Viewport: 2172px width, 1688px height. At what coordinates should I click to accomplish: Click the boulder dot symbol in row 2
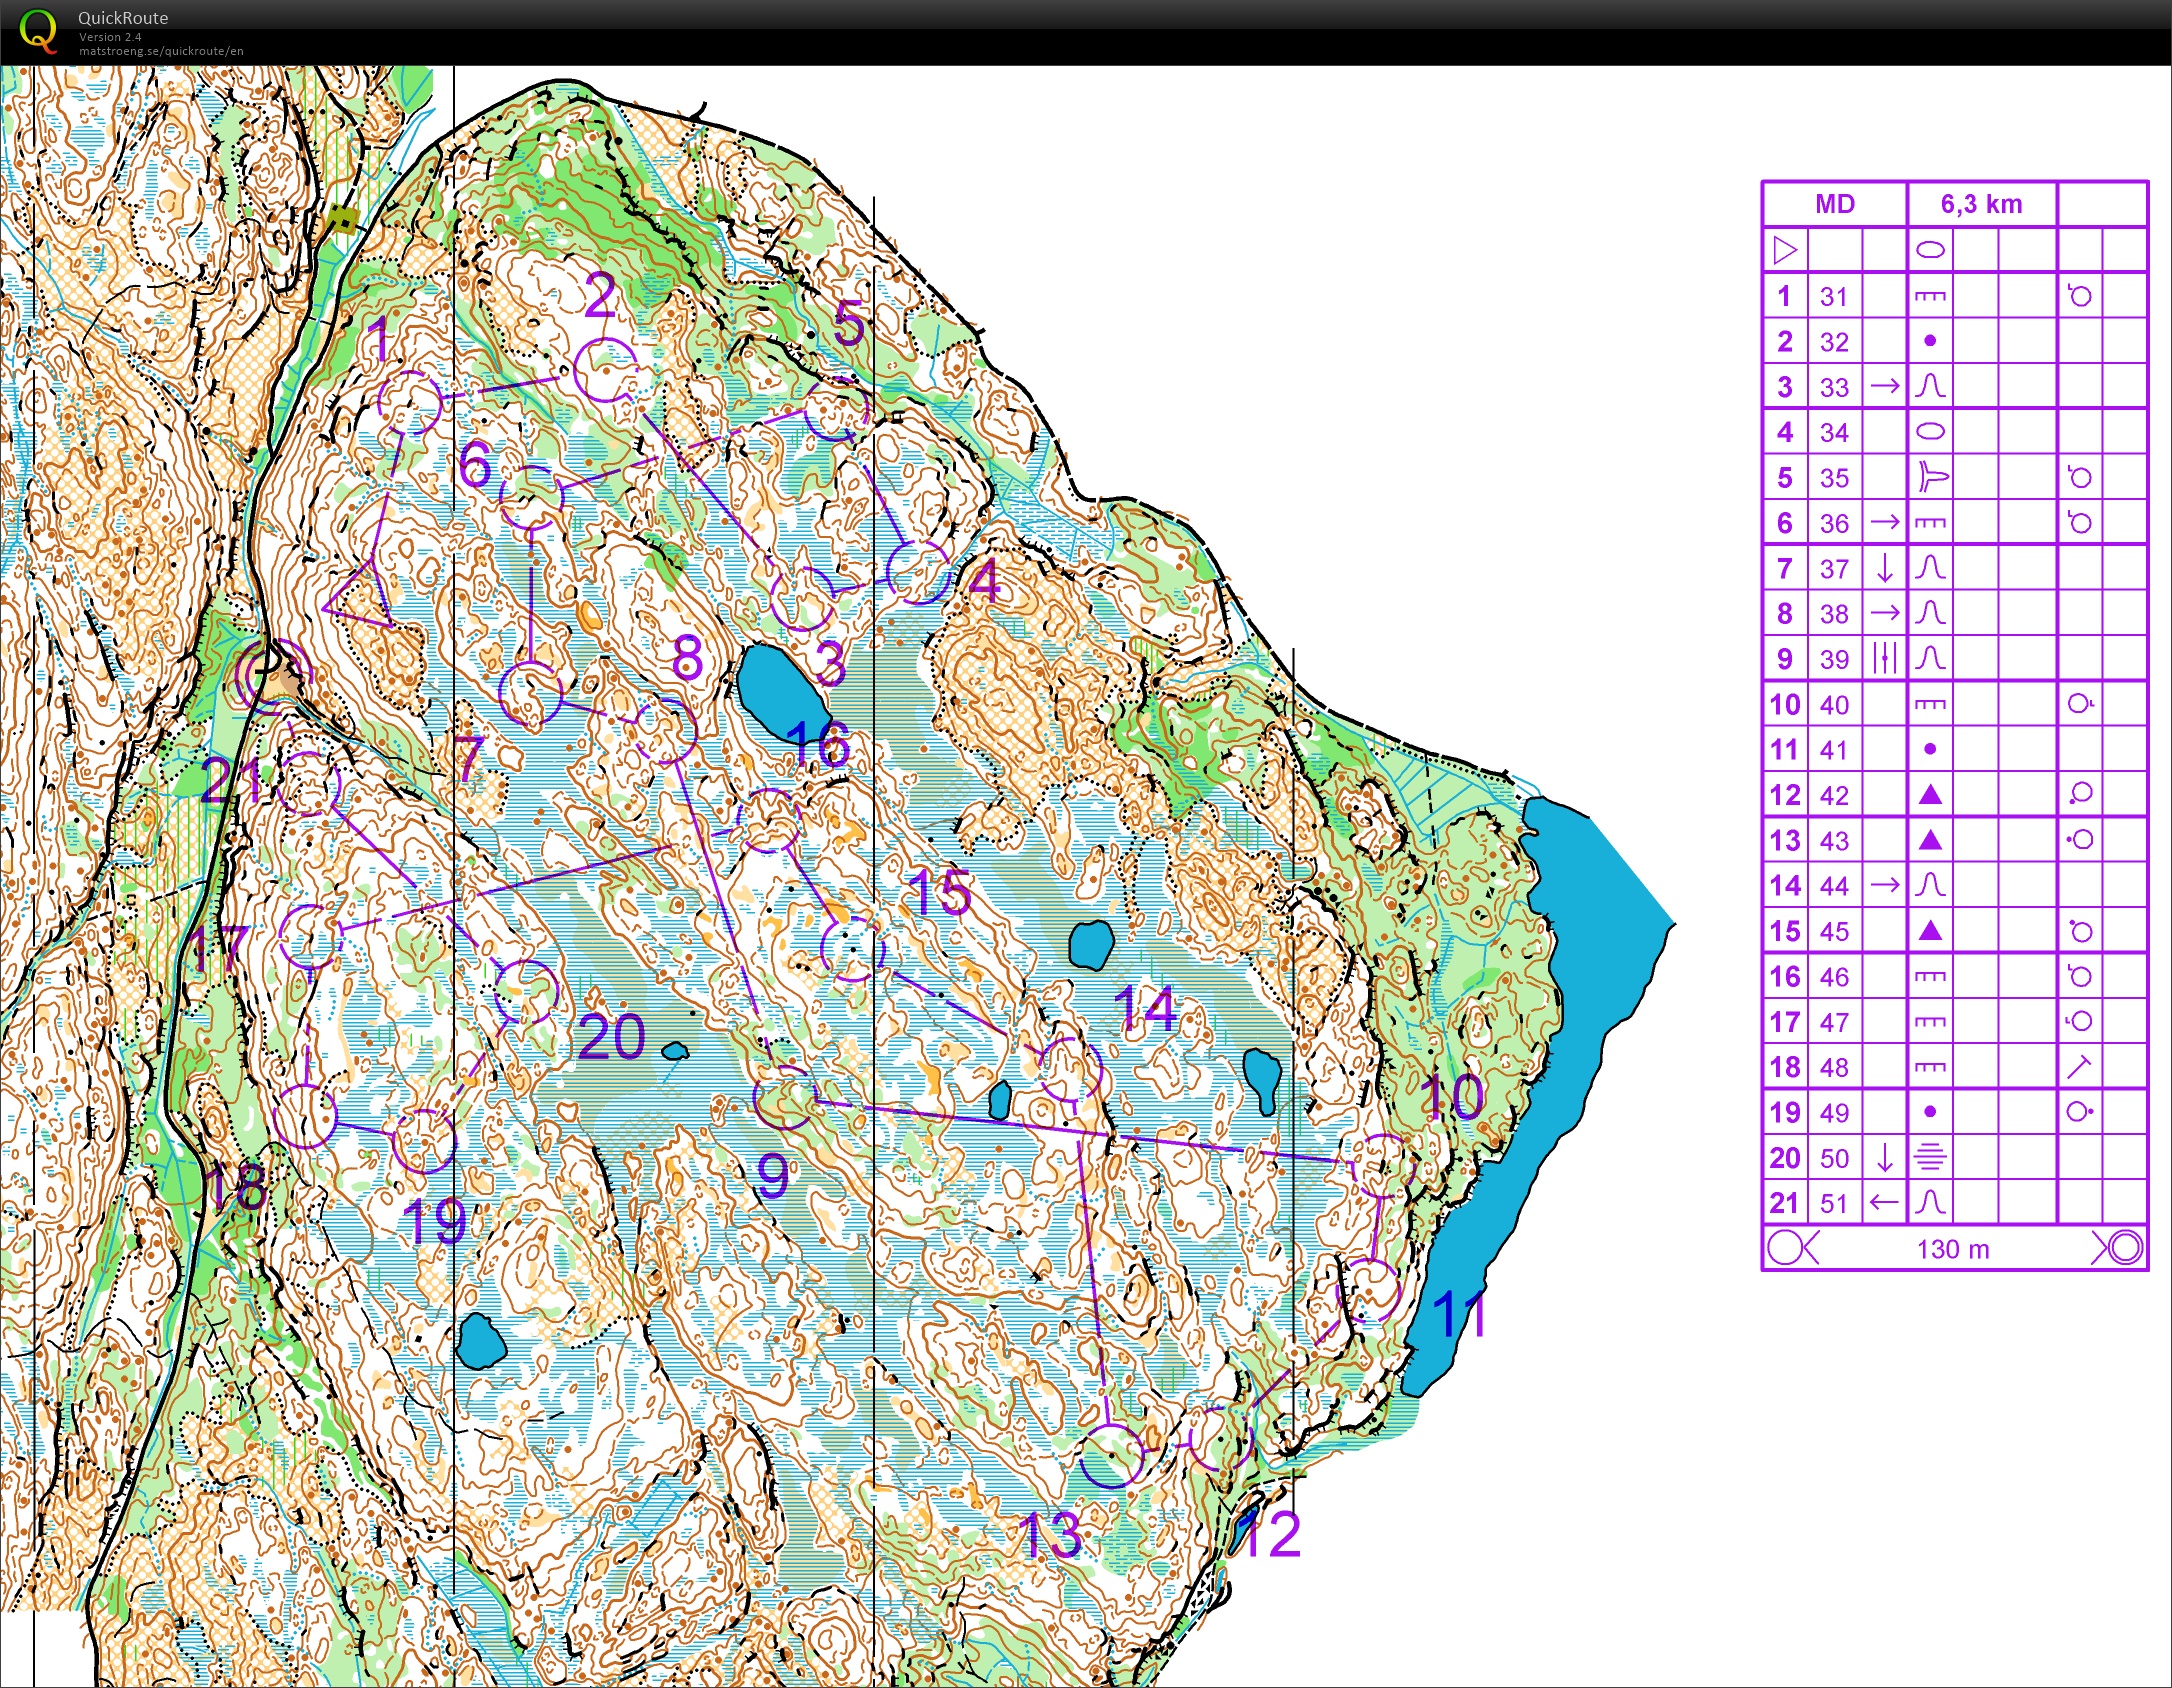pos(1930,341)
